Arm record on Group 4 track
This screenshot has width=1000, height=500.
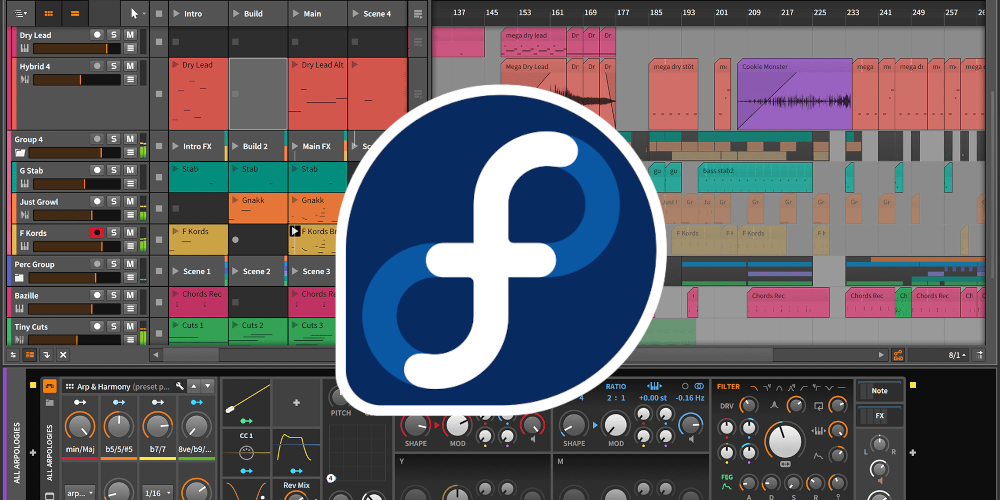tap(97, 138)
